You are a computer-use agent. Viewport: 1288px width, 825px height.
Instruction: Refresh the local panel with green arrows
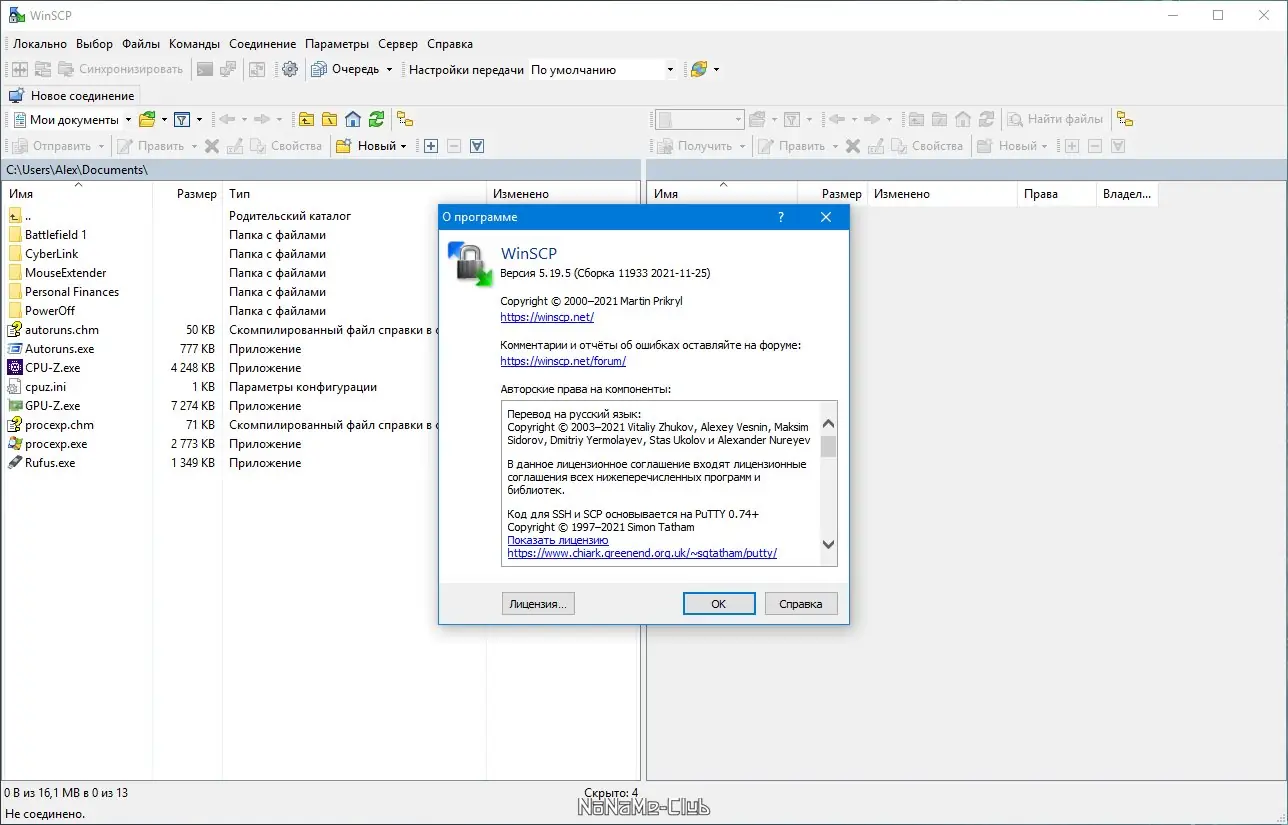(376, 119)
